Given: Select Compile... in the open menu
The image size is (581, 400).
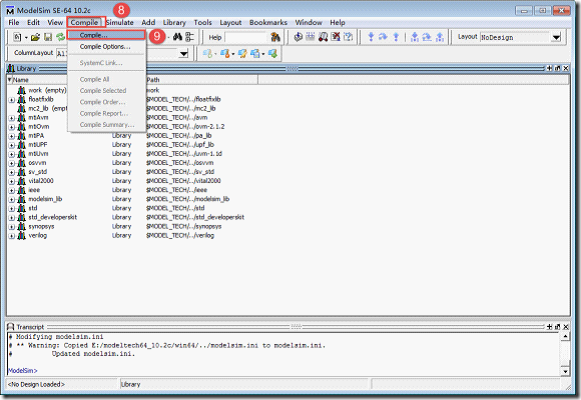Looking at the screenshot, I should tap(106, 35).
